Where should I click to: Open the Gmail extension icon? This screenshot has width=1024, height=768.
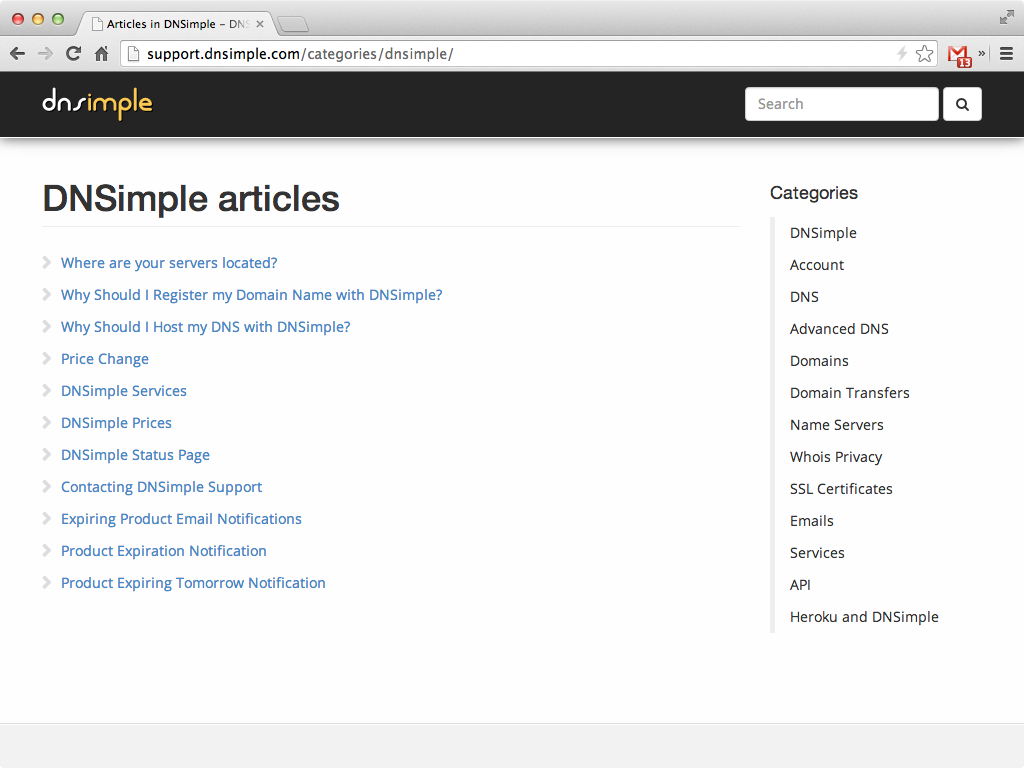[x=959, y=56]
